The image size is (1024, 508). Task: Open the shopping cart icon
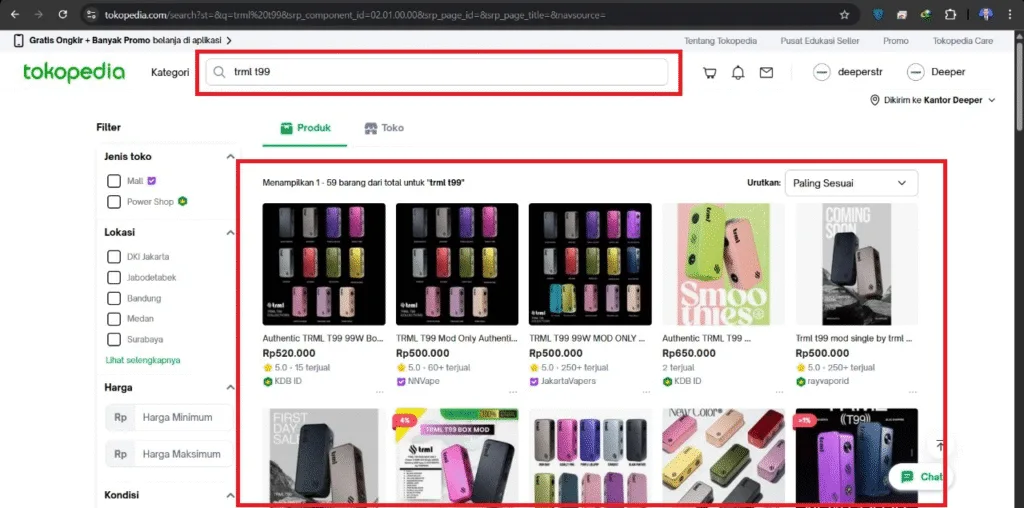click(709, 72)
